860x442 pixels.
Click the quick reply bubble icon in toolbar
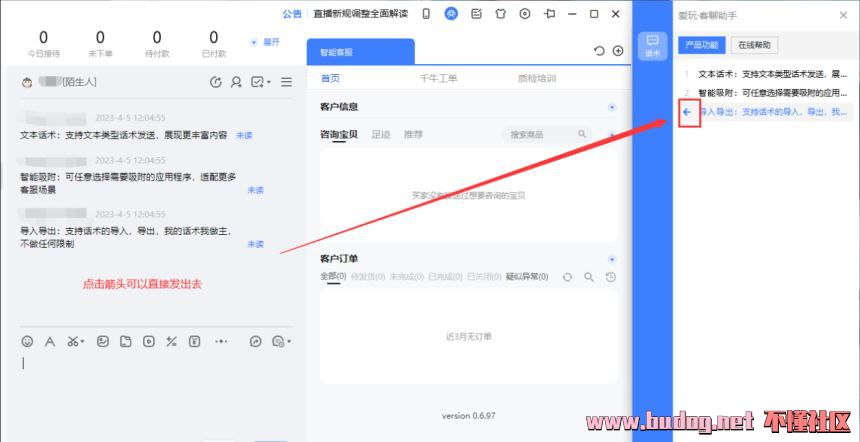[x=255, y=342]
